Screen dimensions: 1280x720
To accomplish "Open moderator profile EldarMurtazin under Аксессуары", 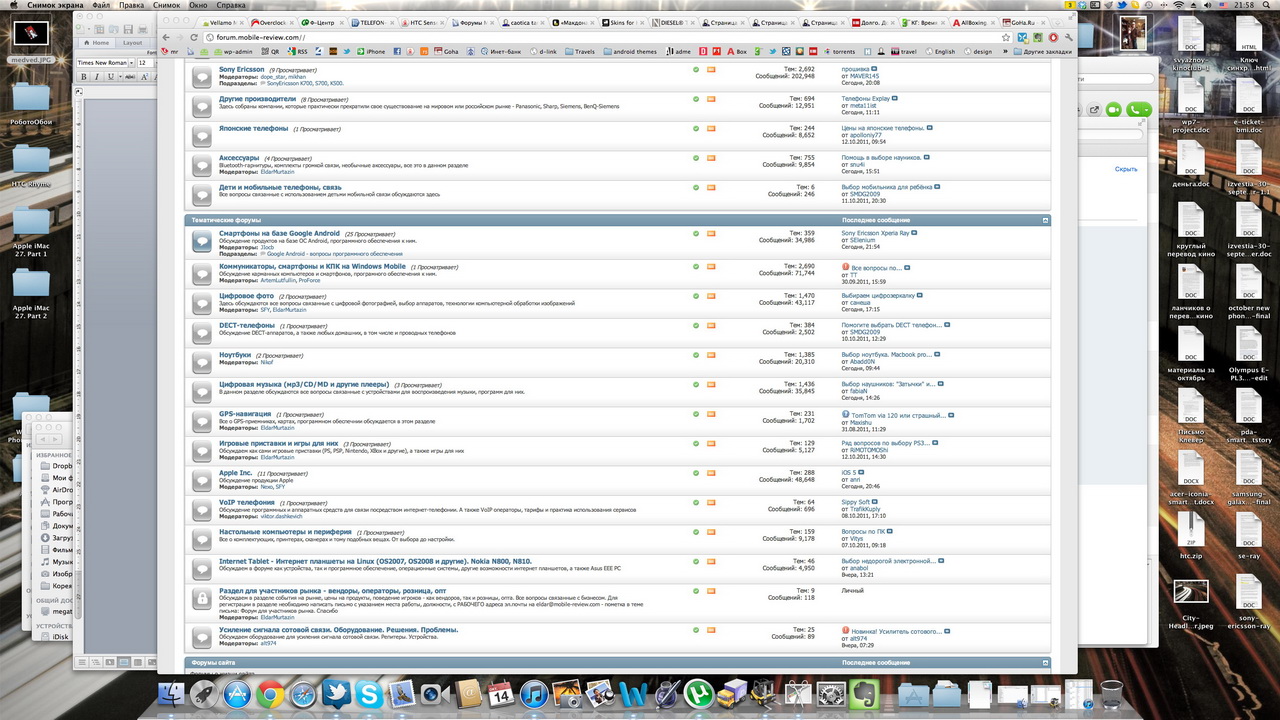I will coord(278,172).
